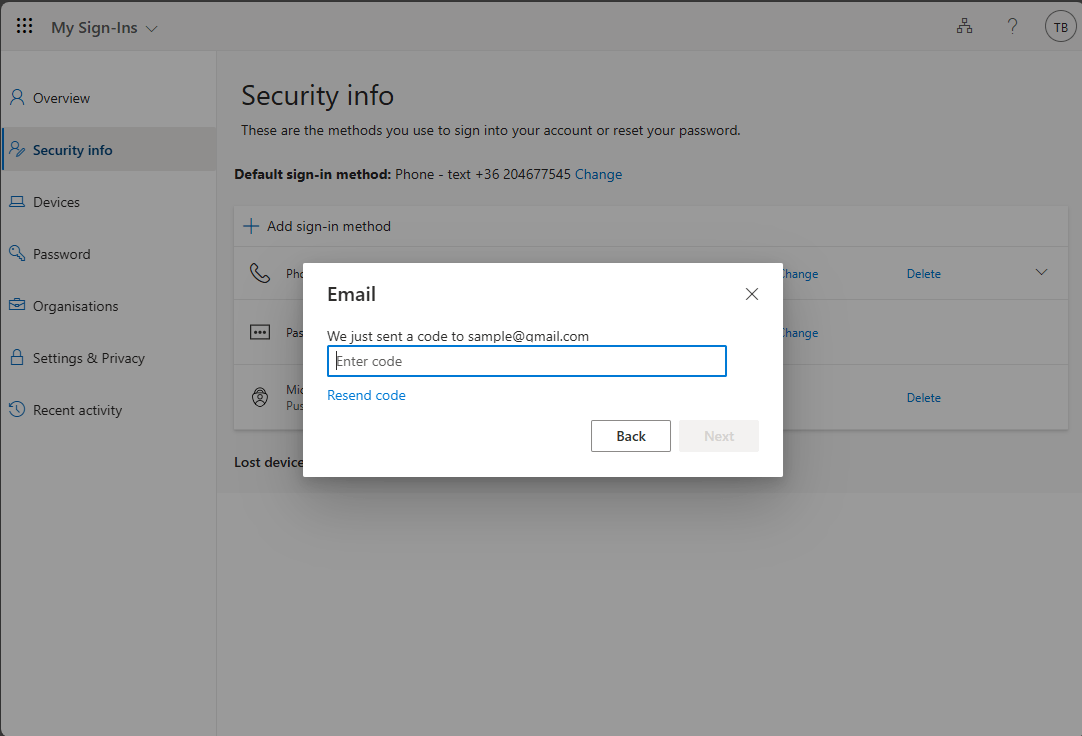1082x736 pixels.
Task: Open Devices in the sidebar
Action: point(56,202)
